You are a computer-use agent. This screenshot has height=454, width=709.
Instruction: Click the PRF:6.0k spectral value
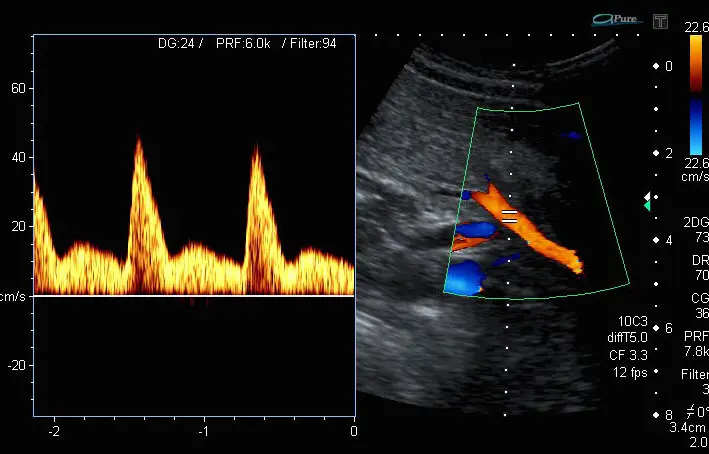243,43
